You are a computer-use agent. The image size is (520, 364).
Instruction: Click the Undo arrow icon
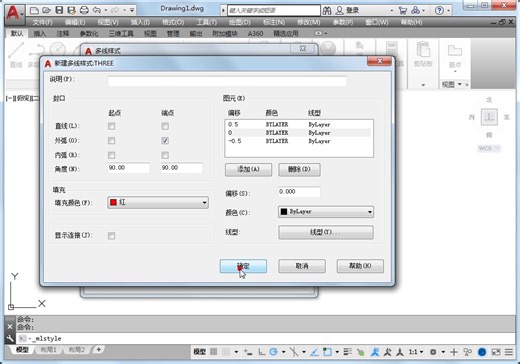coord(97,10)
